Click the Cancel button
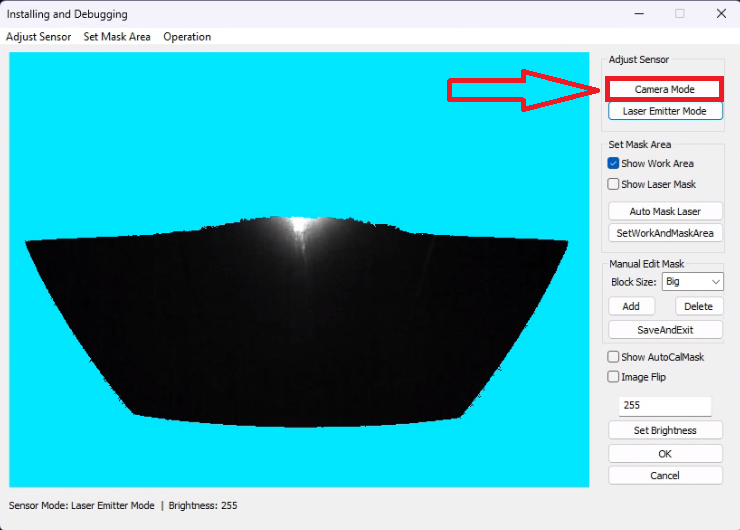 pos(665,476)
